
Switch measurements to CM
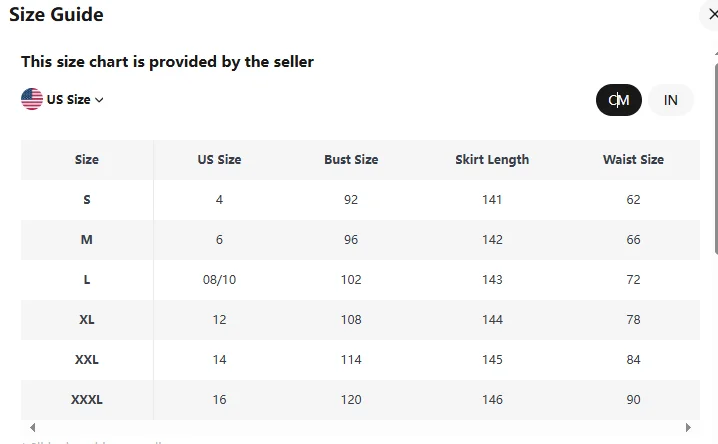pos(618,100)
